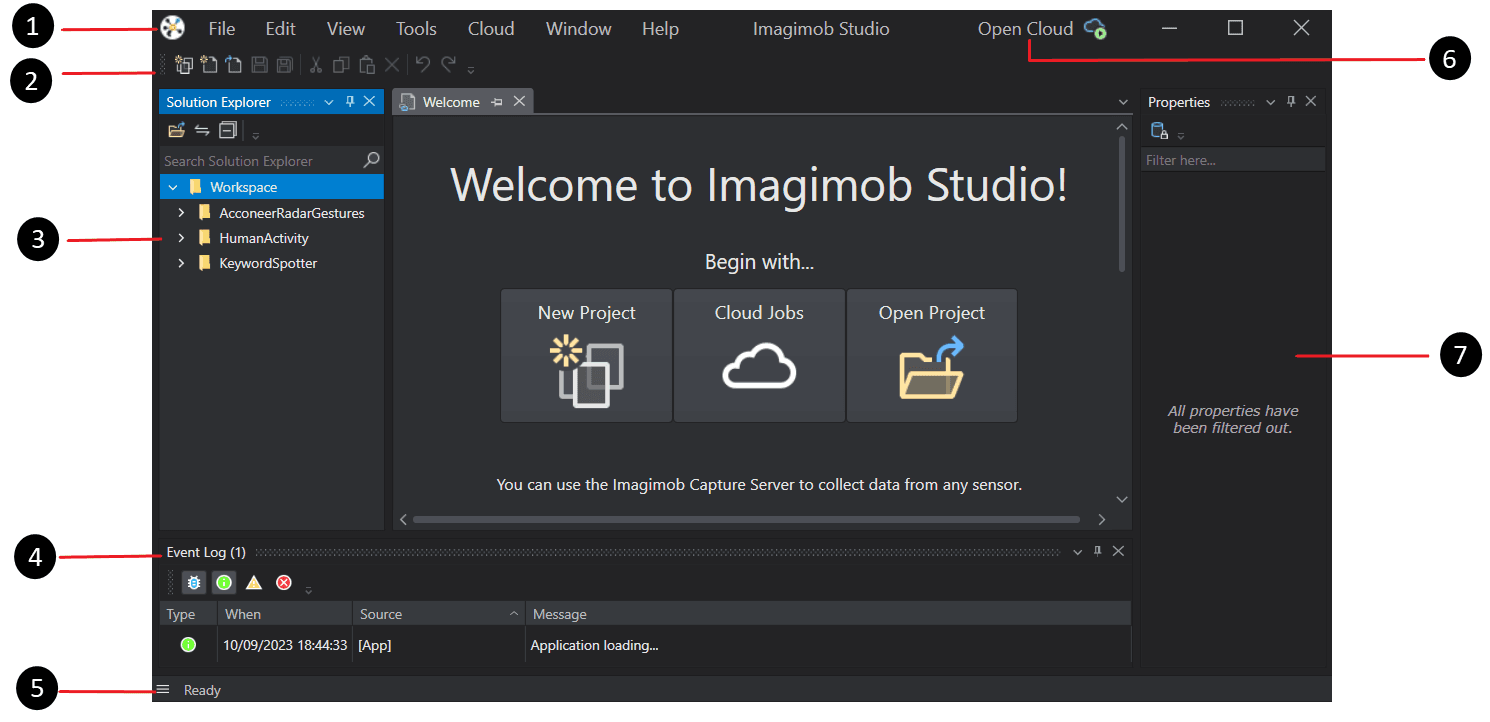
Task: Open Event Log toolbar overflow dropdown
Action: click(x=308, y=589)
